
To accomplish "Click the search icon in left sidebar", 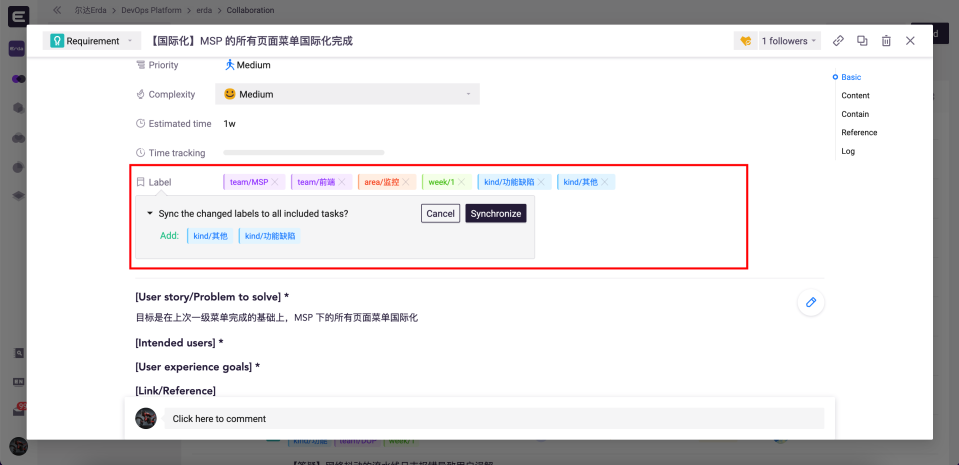I will coord(18,353).
